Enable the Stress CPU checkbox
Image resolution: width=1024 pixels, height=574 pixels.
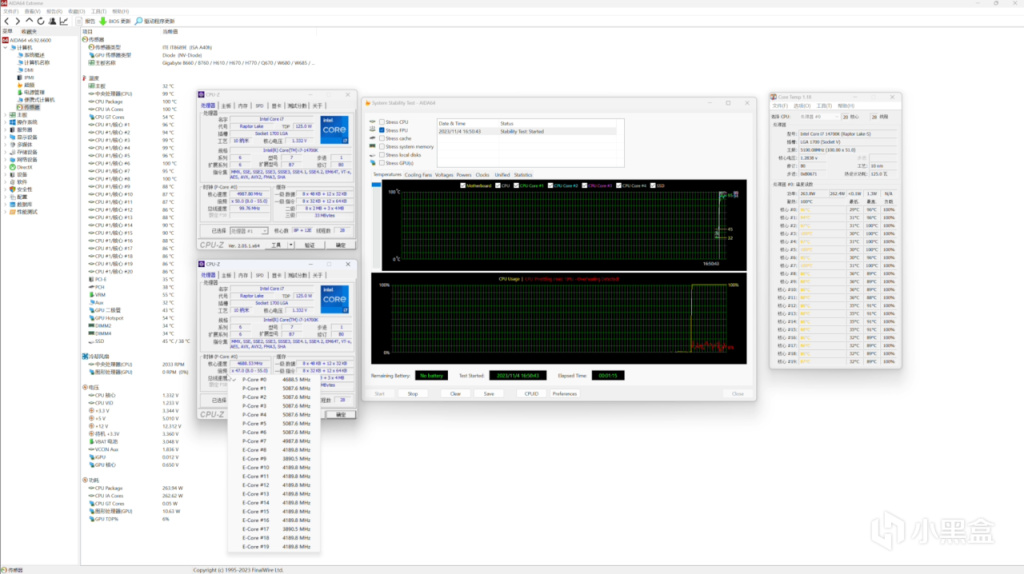coord(382,122)
